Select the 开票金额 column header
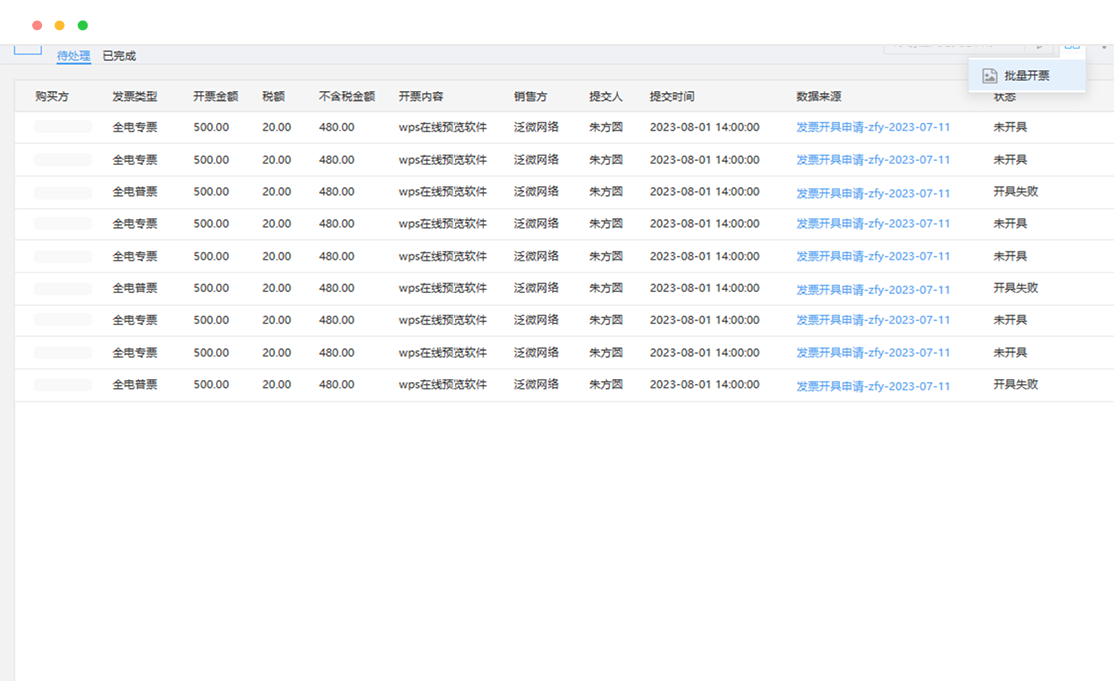Viewport: 1114px width, 681px height. pos(215,97)
